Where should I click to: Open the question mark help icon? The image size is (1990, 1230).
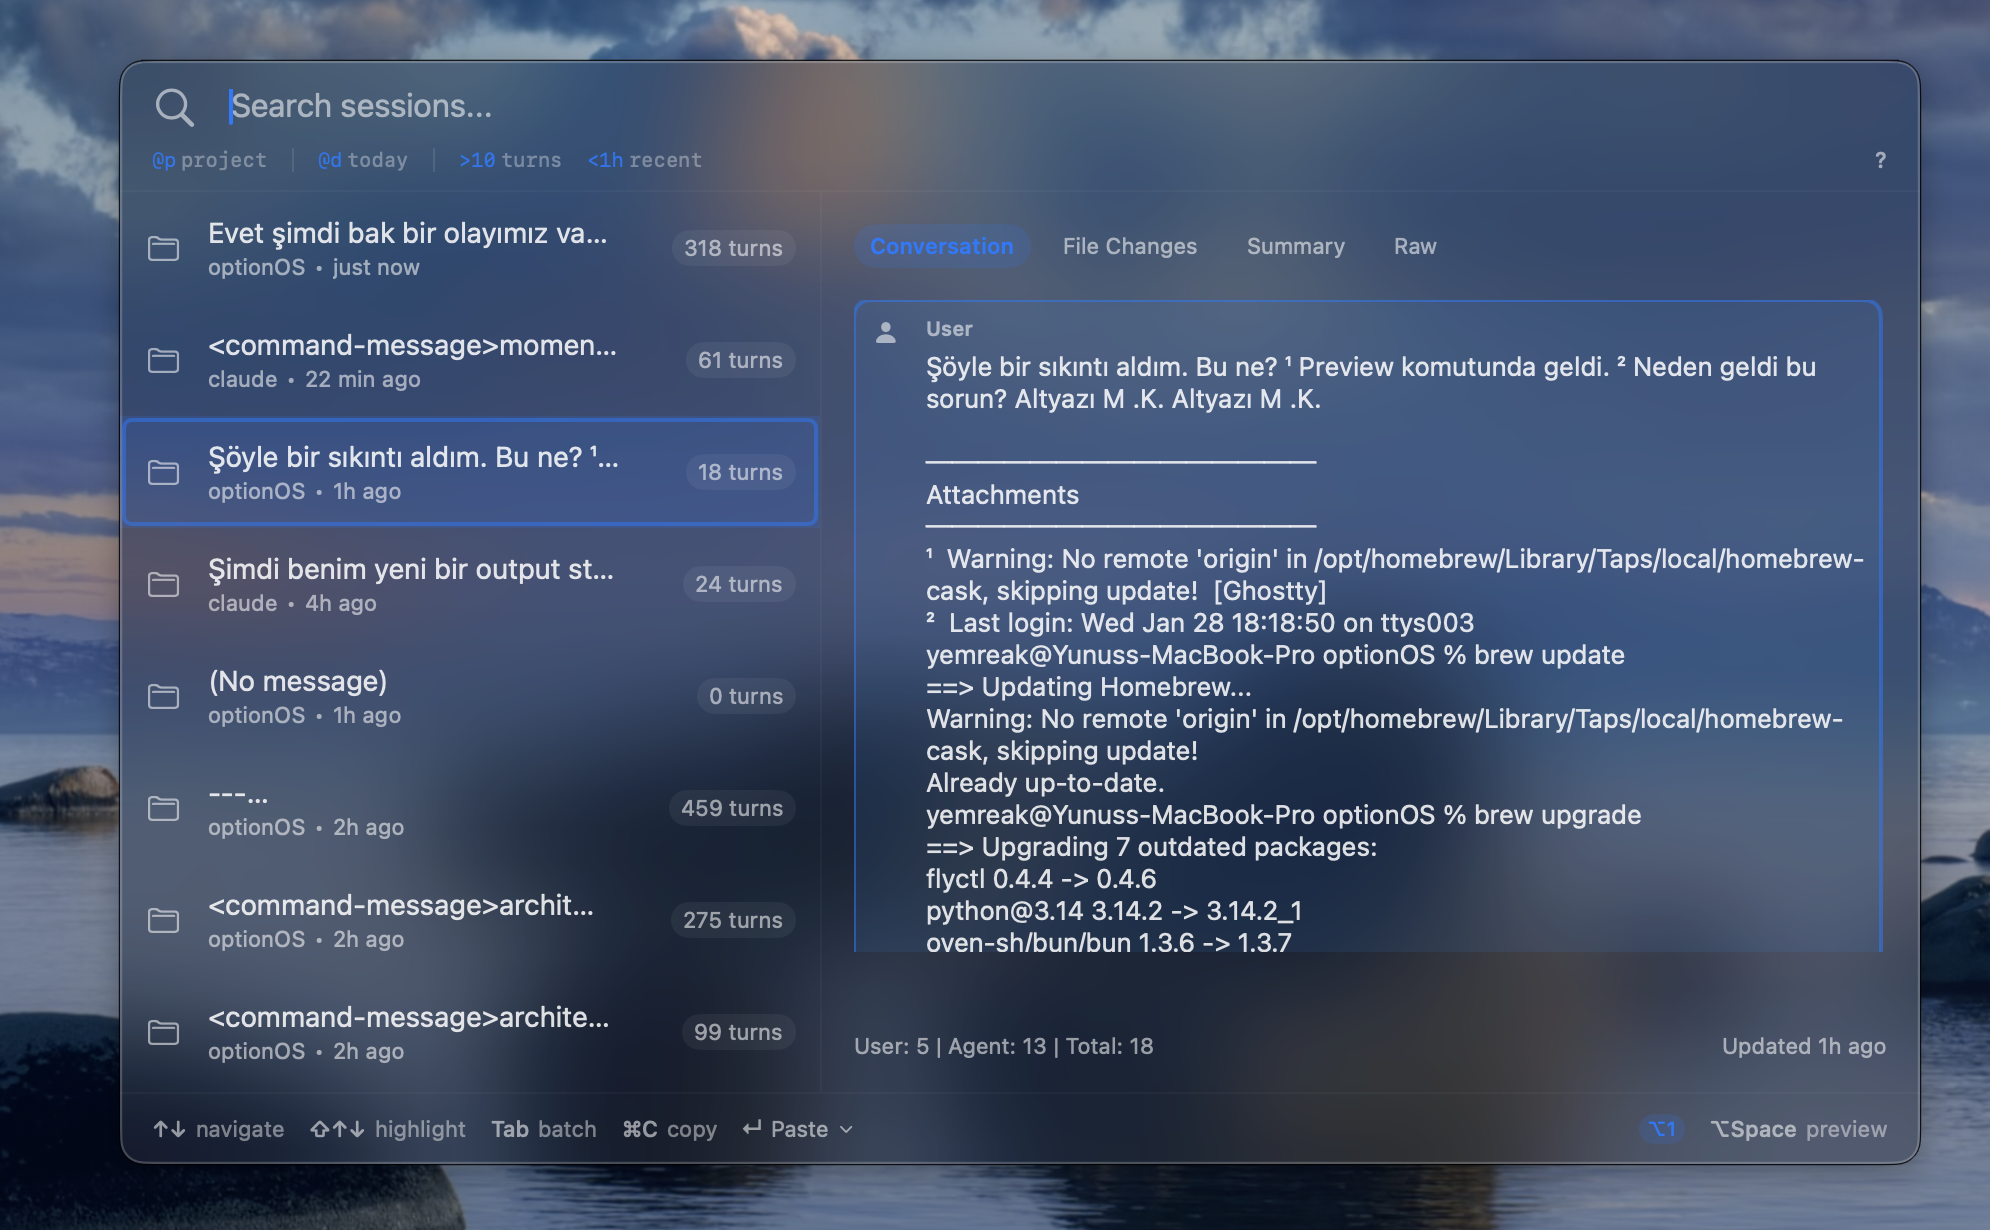[1880, 160]
